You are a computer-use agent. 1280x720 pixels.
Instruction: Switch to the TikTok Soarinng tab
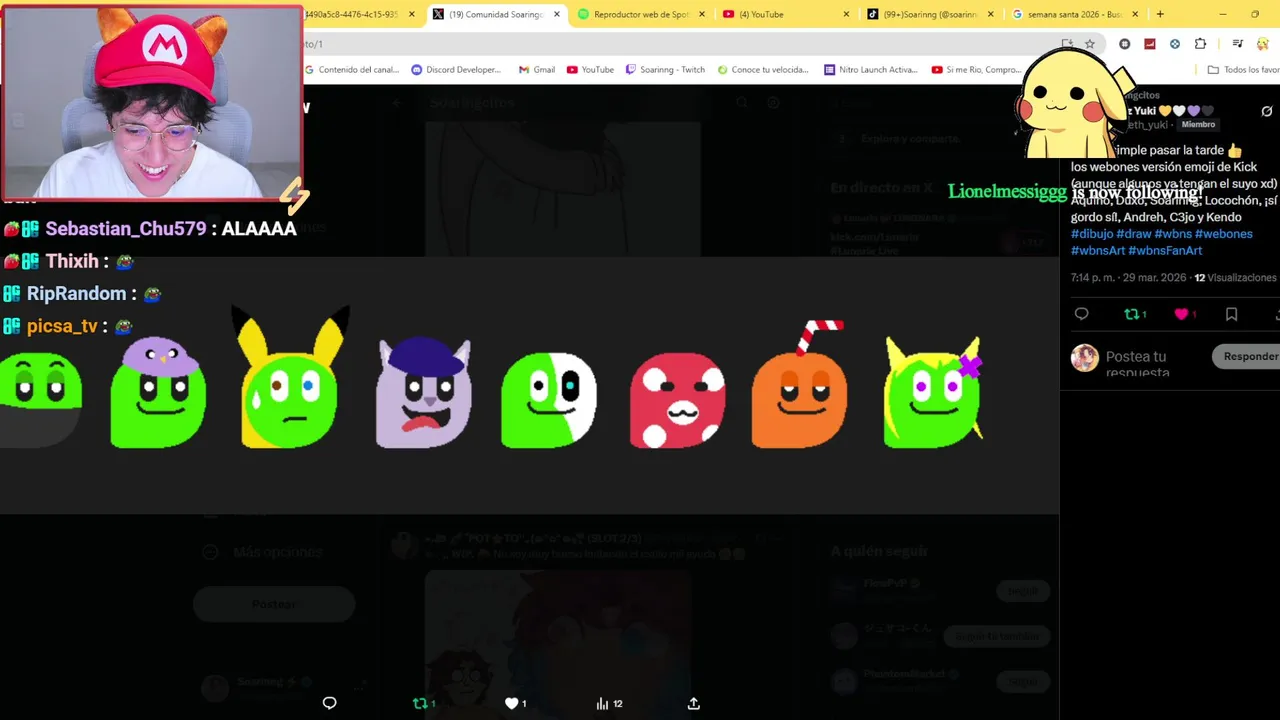930,14
